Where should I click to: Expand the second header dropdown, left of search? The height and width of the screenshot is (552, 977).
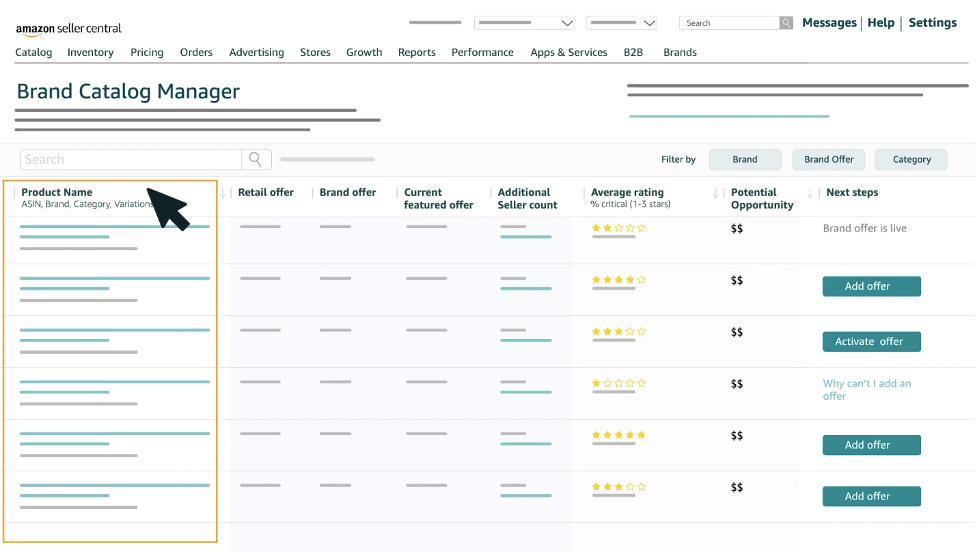tap(622, 23)
